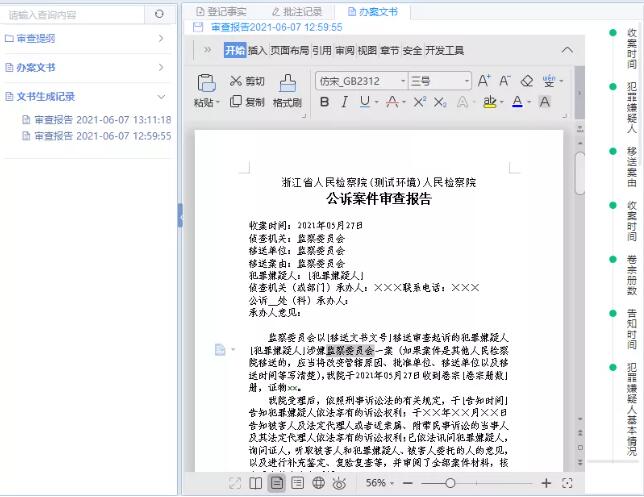Screen dimensions: 644x497
Task: Open highlight color dropdown arrow
Action: point(501,102)
